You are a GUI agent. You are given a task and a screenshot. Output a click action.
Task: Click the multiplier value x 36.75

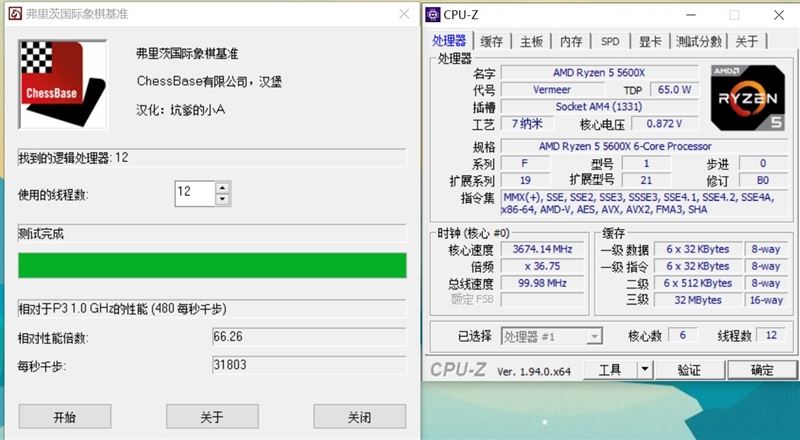pyautogui.click(x=542, y=266)
